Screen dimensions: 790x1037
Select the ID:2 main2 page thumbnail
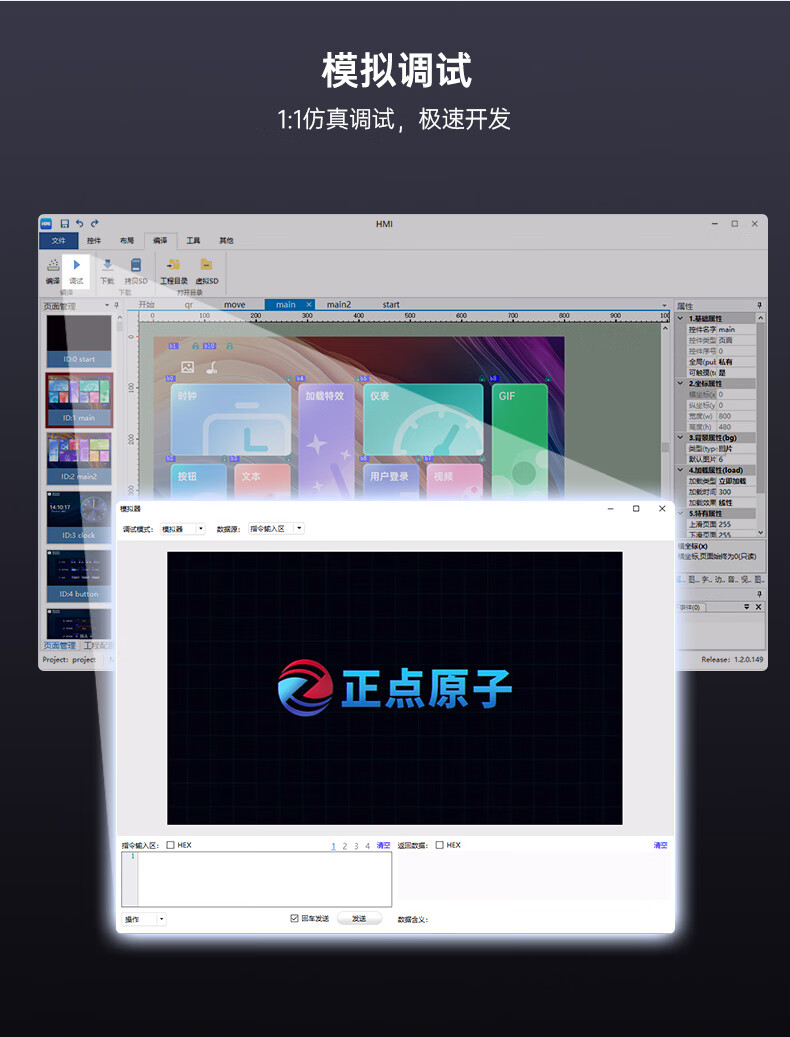coord(79,458)
